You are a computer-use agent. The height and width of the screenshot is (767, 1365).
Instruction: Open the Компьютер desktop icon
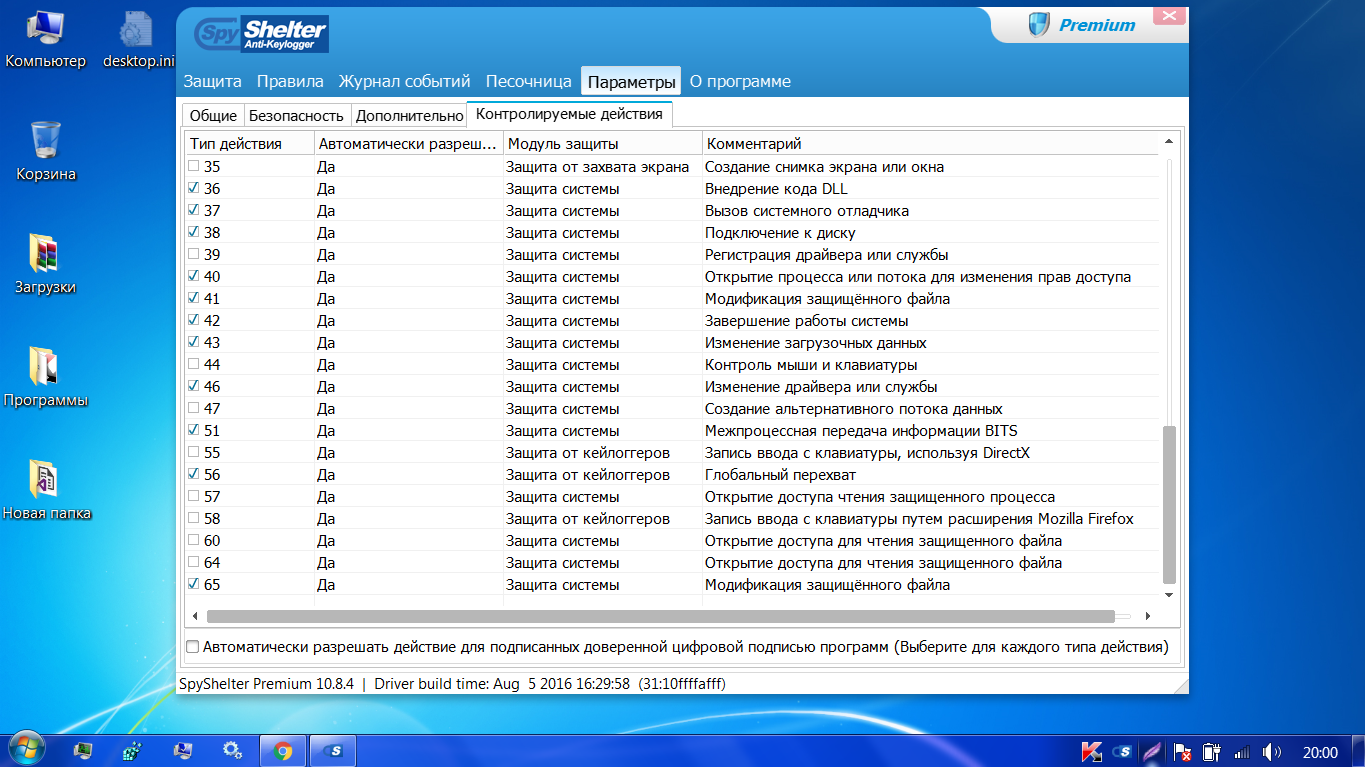click(x=45, y=40)
